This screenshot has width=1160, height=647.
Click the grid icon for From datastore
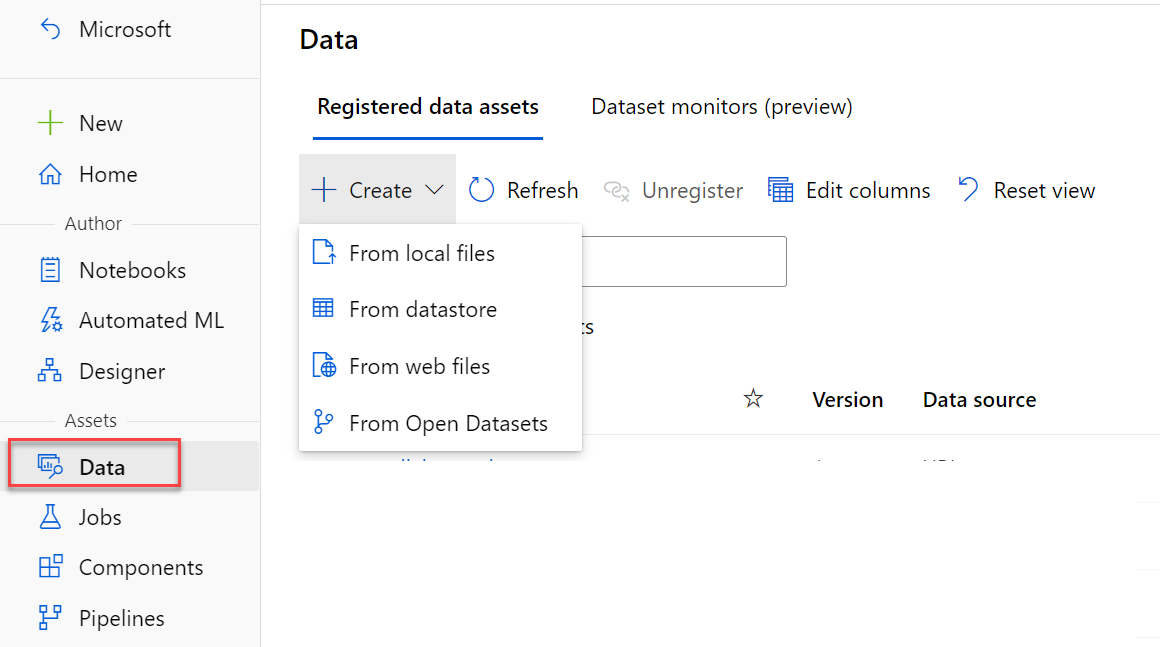click(323, 308)
